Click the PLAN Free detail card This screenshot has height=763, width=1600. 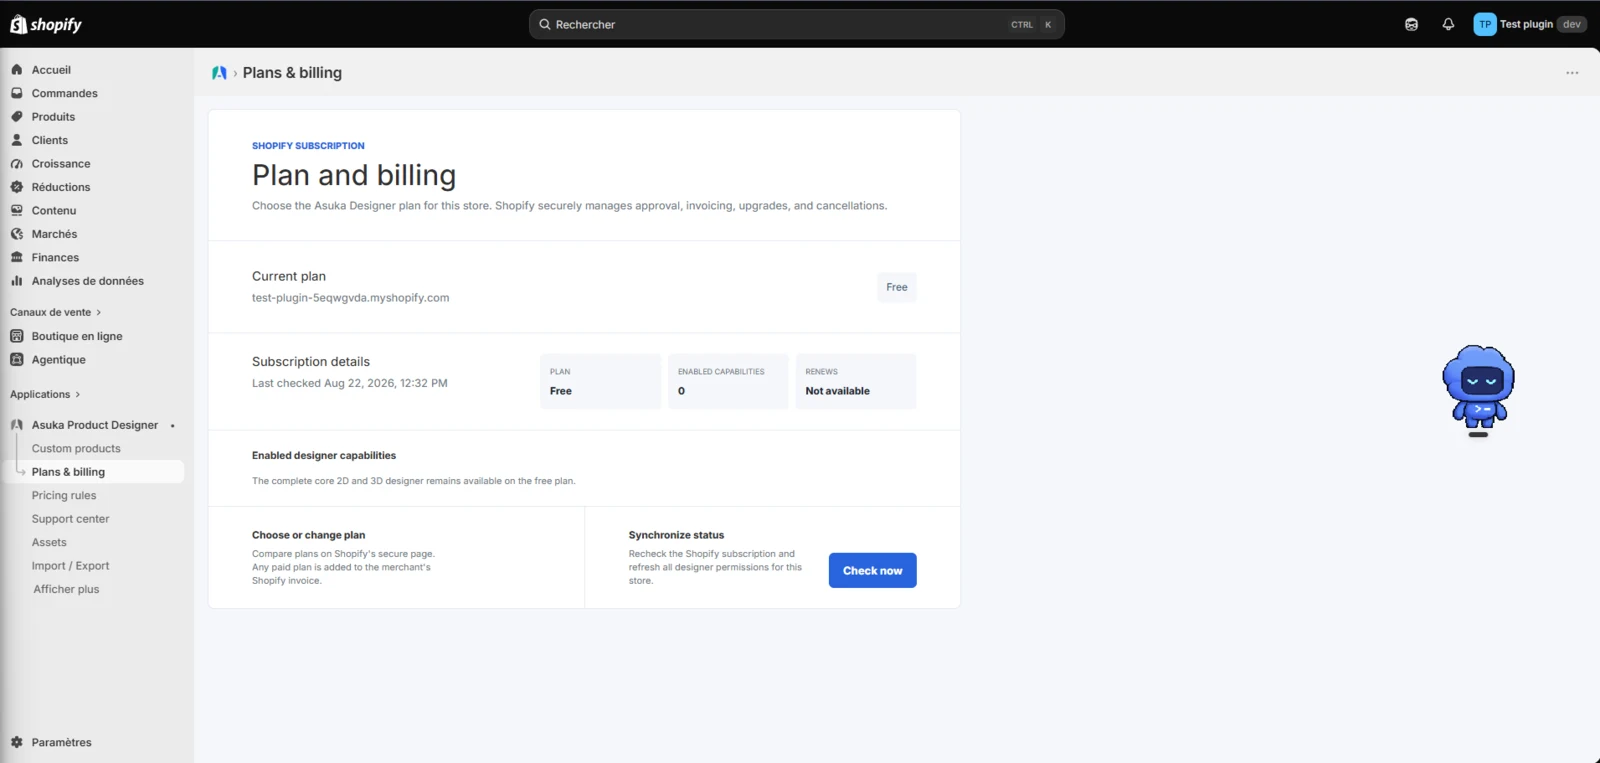[x=600, y=381]
